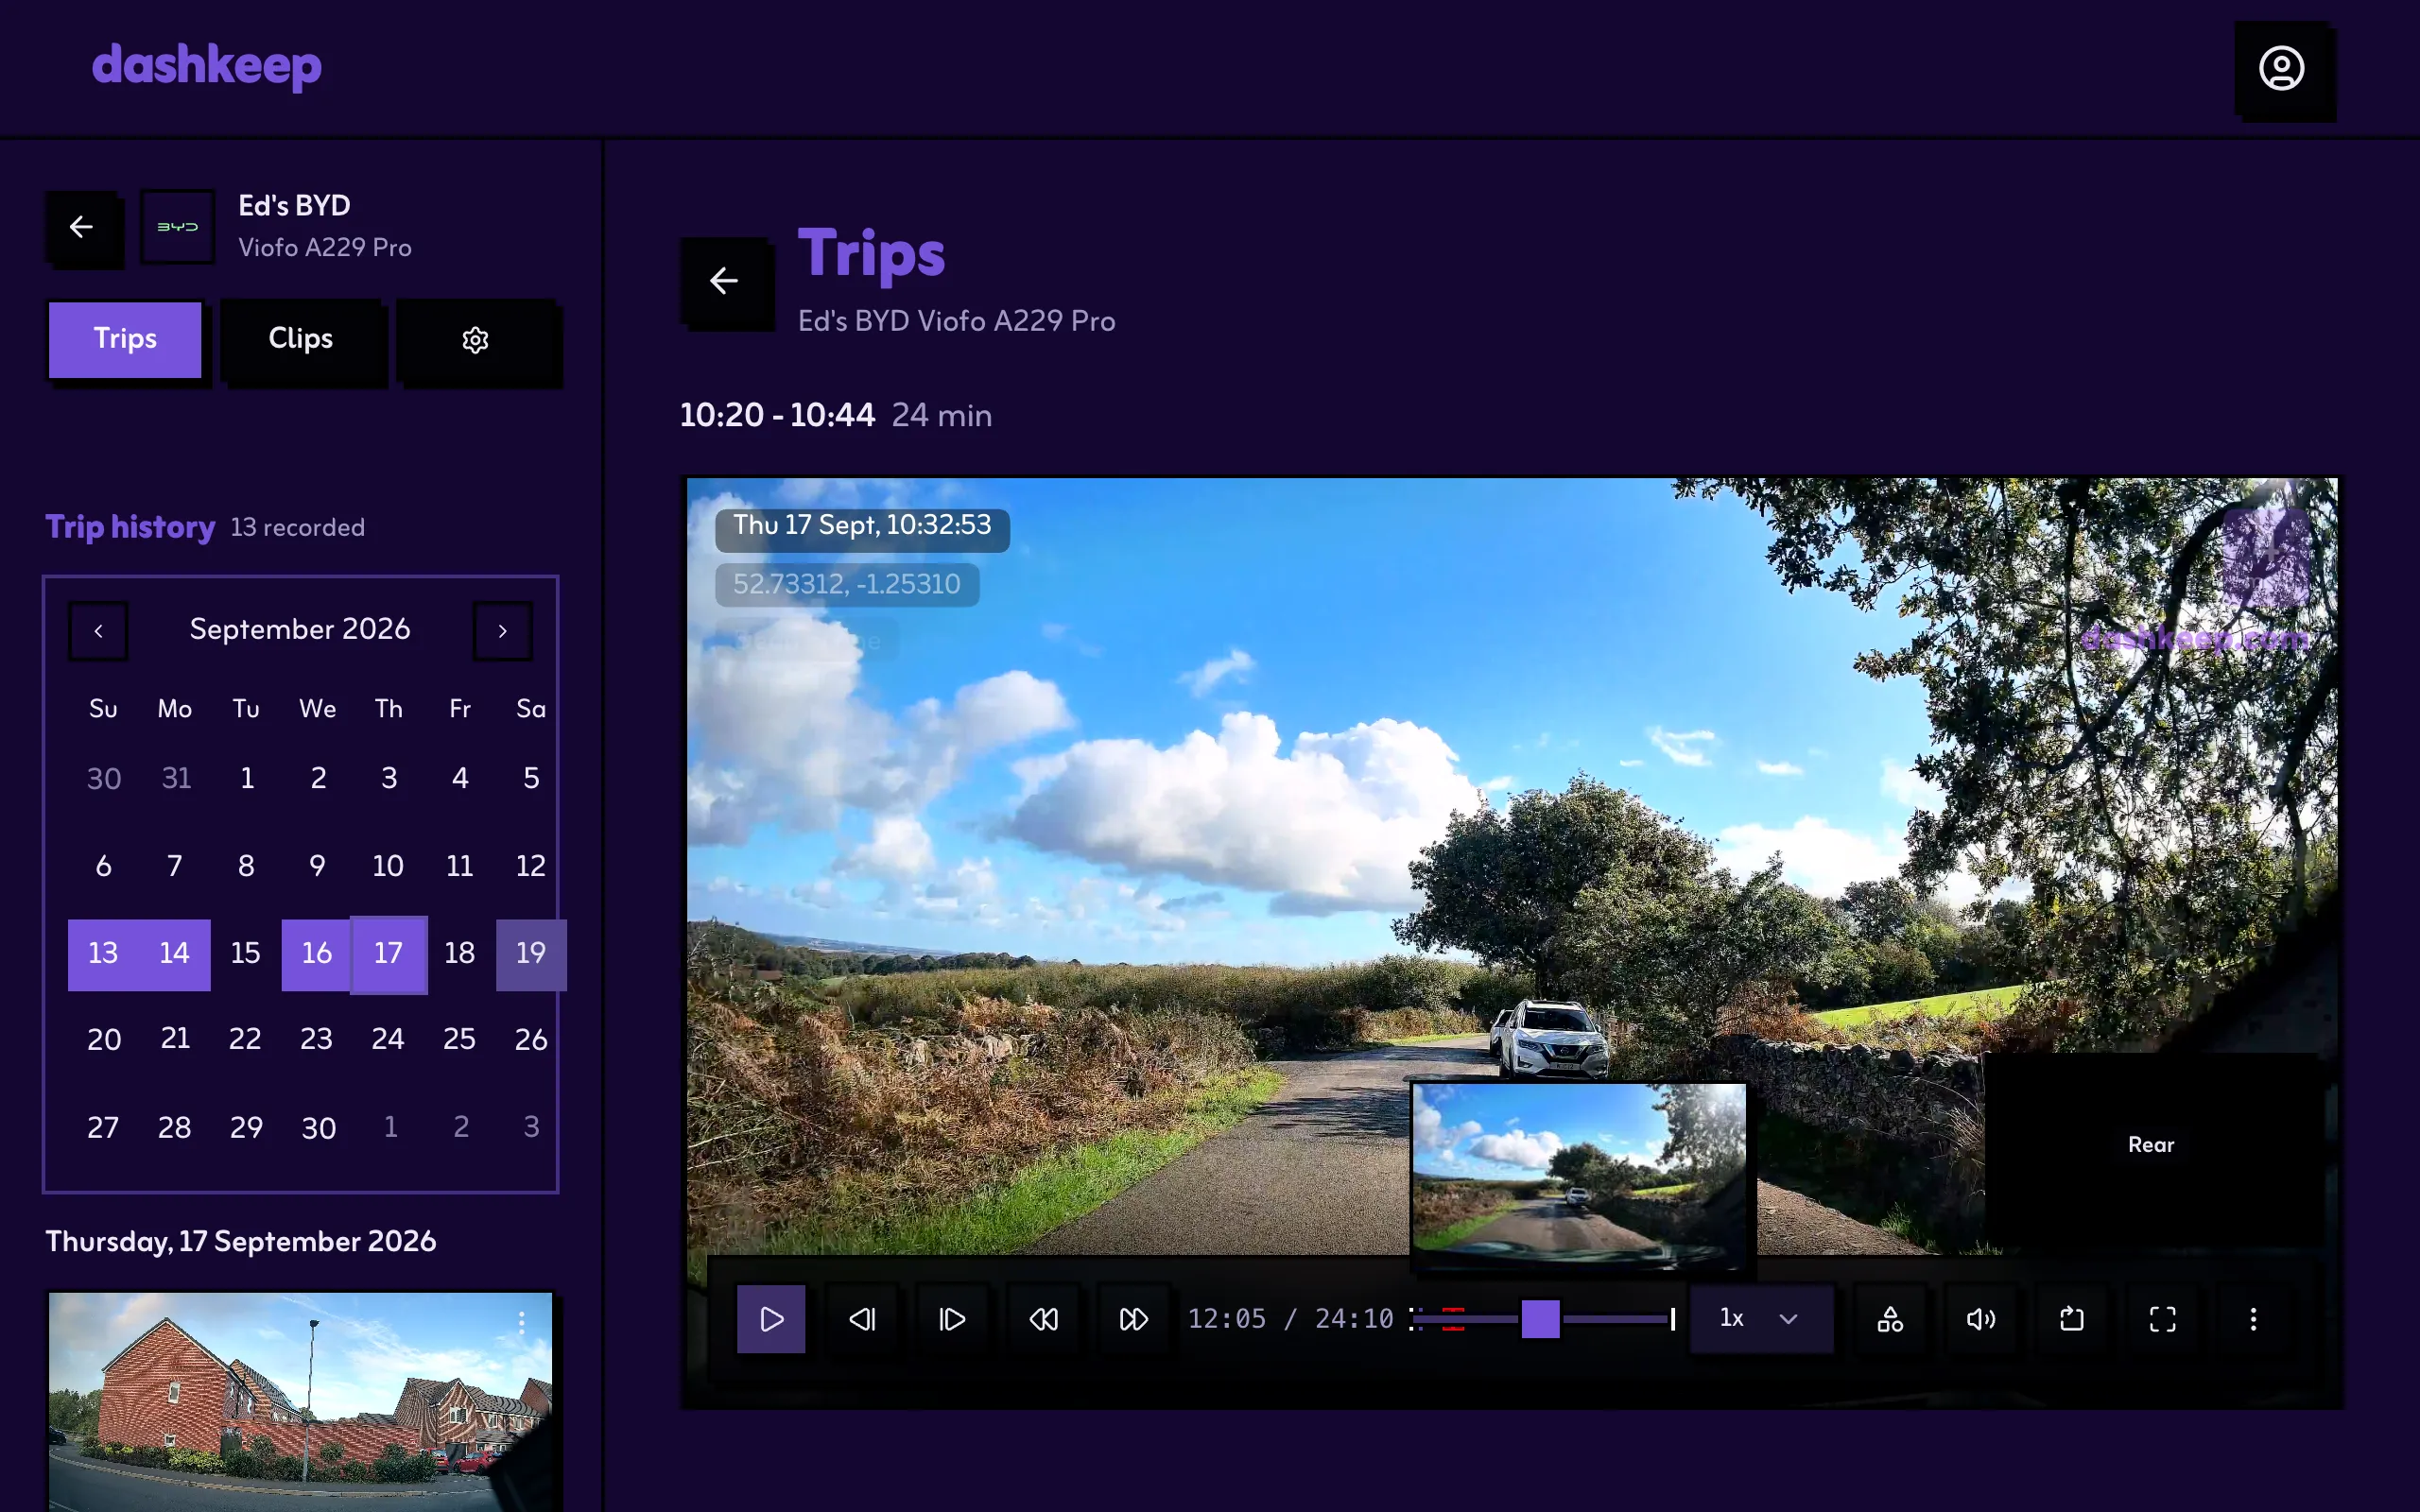The width and height of the screenshot is (2420, 1512).
Task: Click the 12:05 / 24:10 time readout
Action: [1290, 1319]
